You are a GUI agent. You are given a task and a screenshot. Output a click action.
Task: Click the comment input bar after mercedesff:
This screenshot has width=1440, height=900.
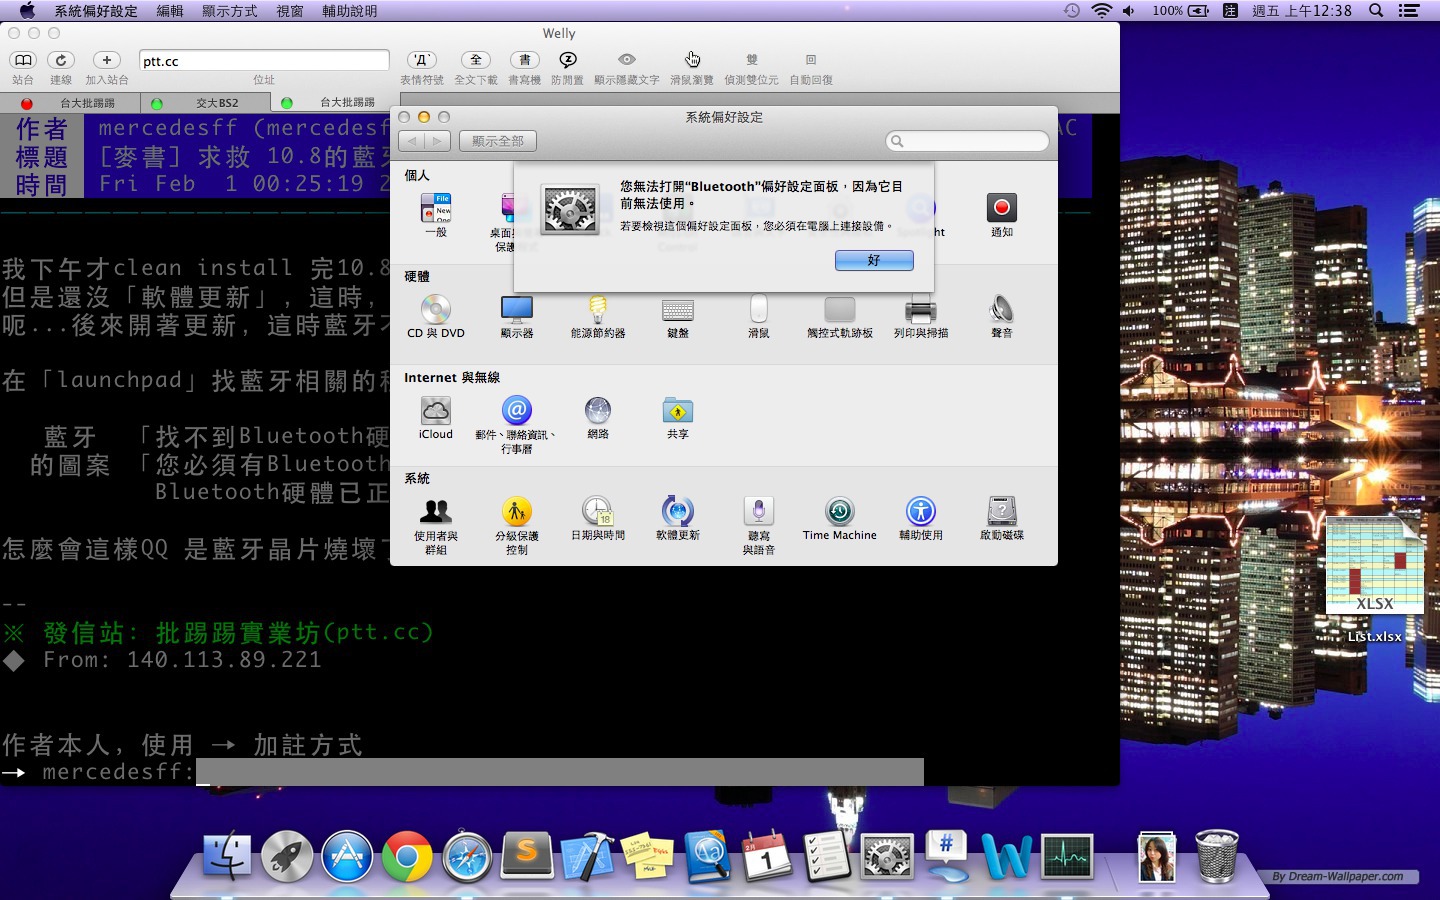coord(559,772)
